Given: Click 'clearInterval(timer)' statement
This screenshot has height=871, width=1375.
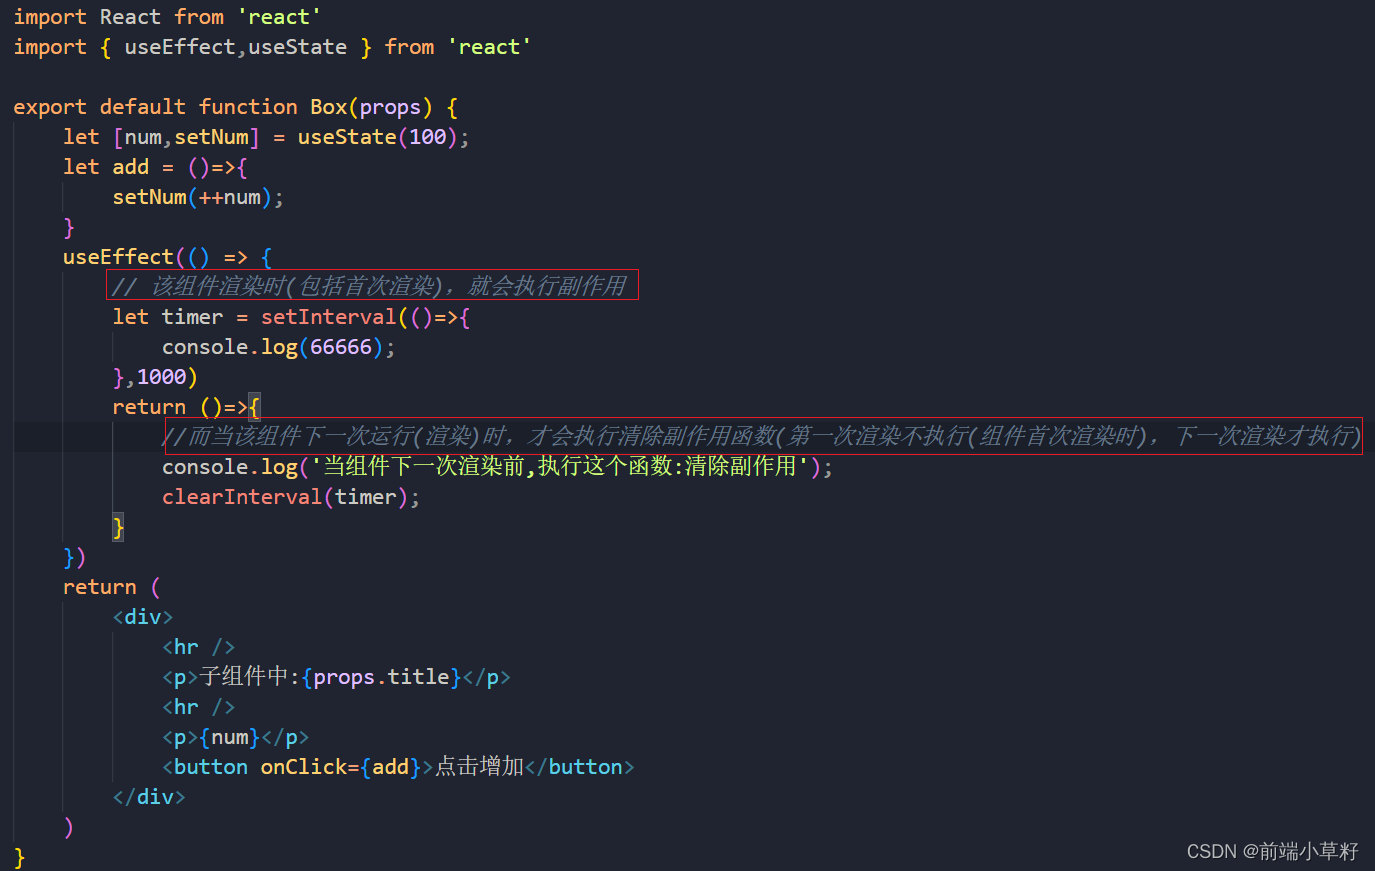Looking at the screenshot, I should [291, 497].
